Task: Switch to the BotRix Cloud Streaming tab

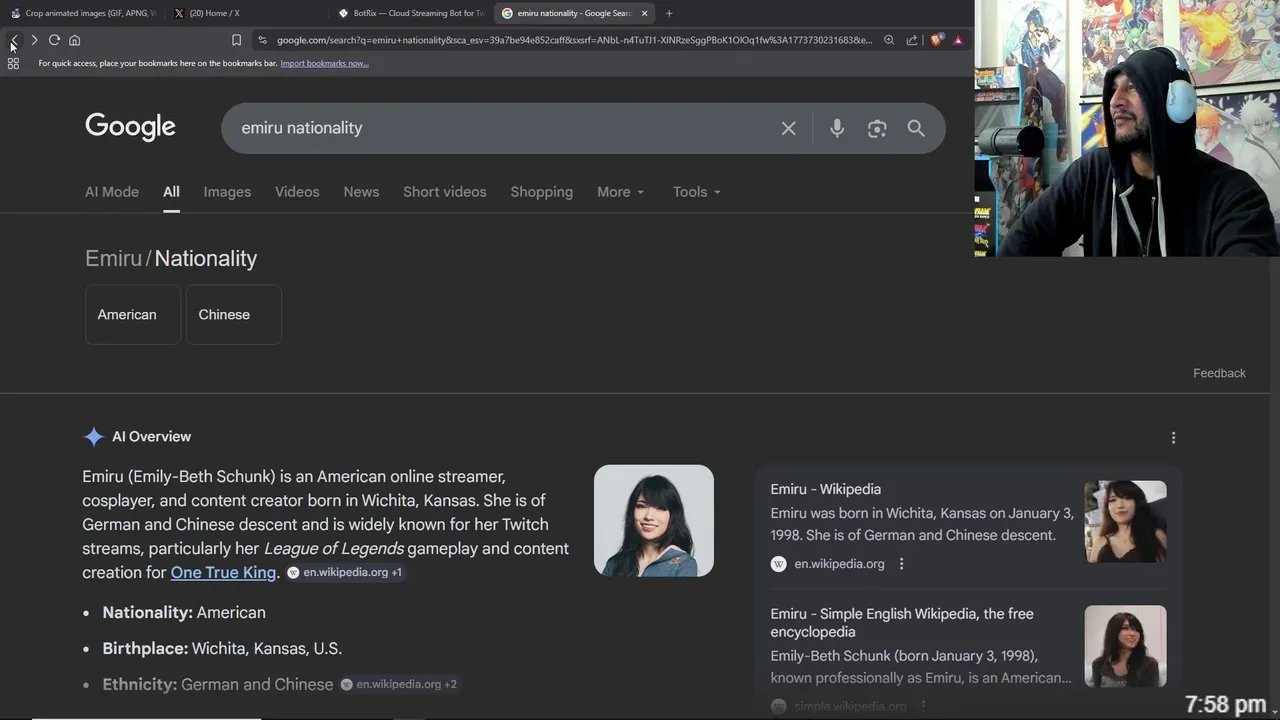Action: click(x=411, y=13)
